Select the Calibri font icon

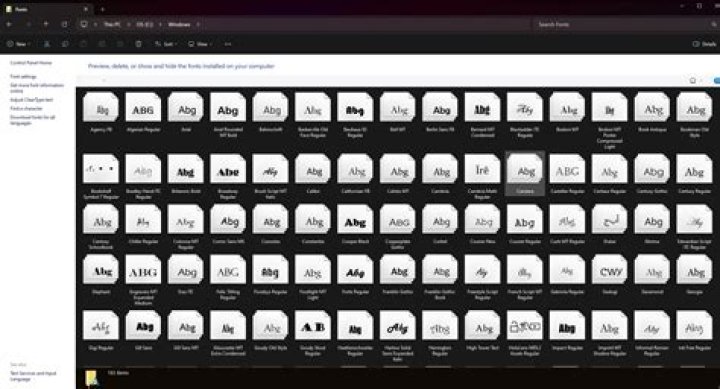[x=313, y=169]
